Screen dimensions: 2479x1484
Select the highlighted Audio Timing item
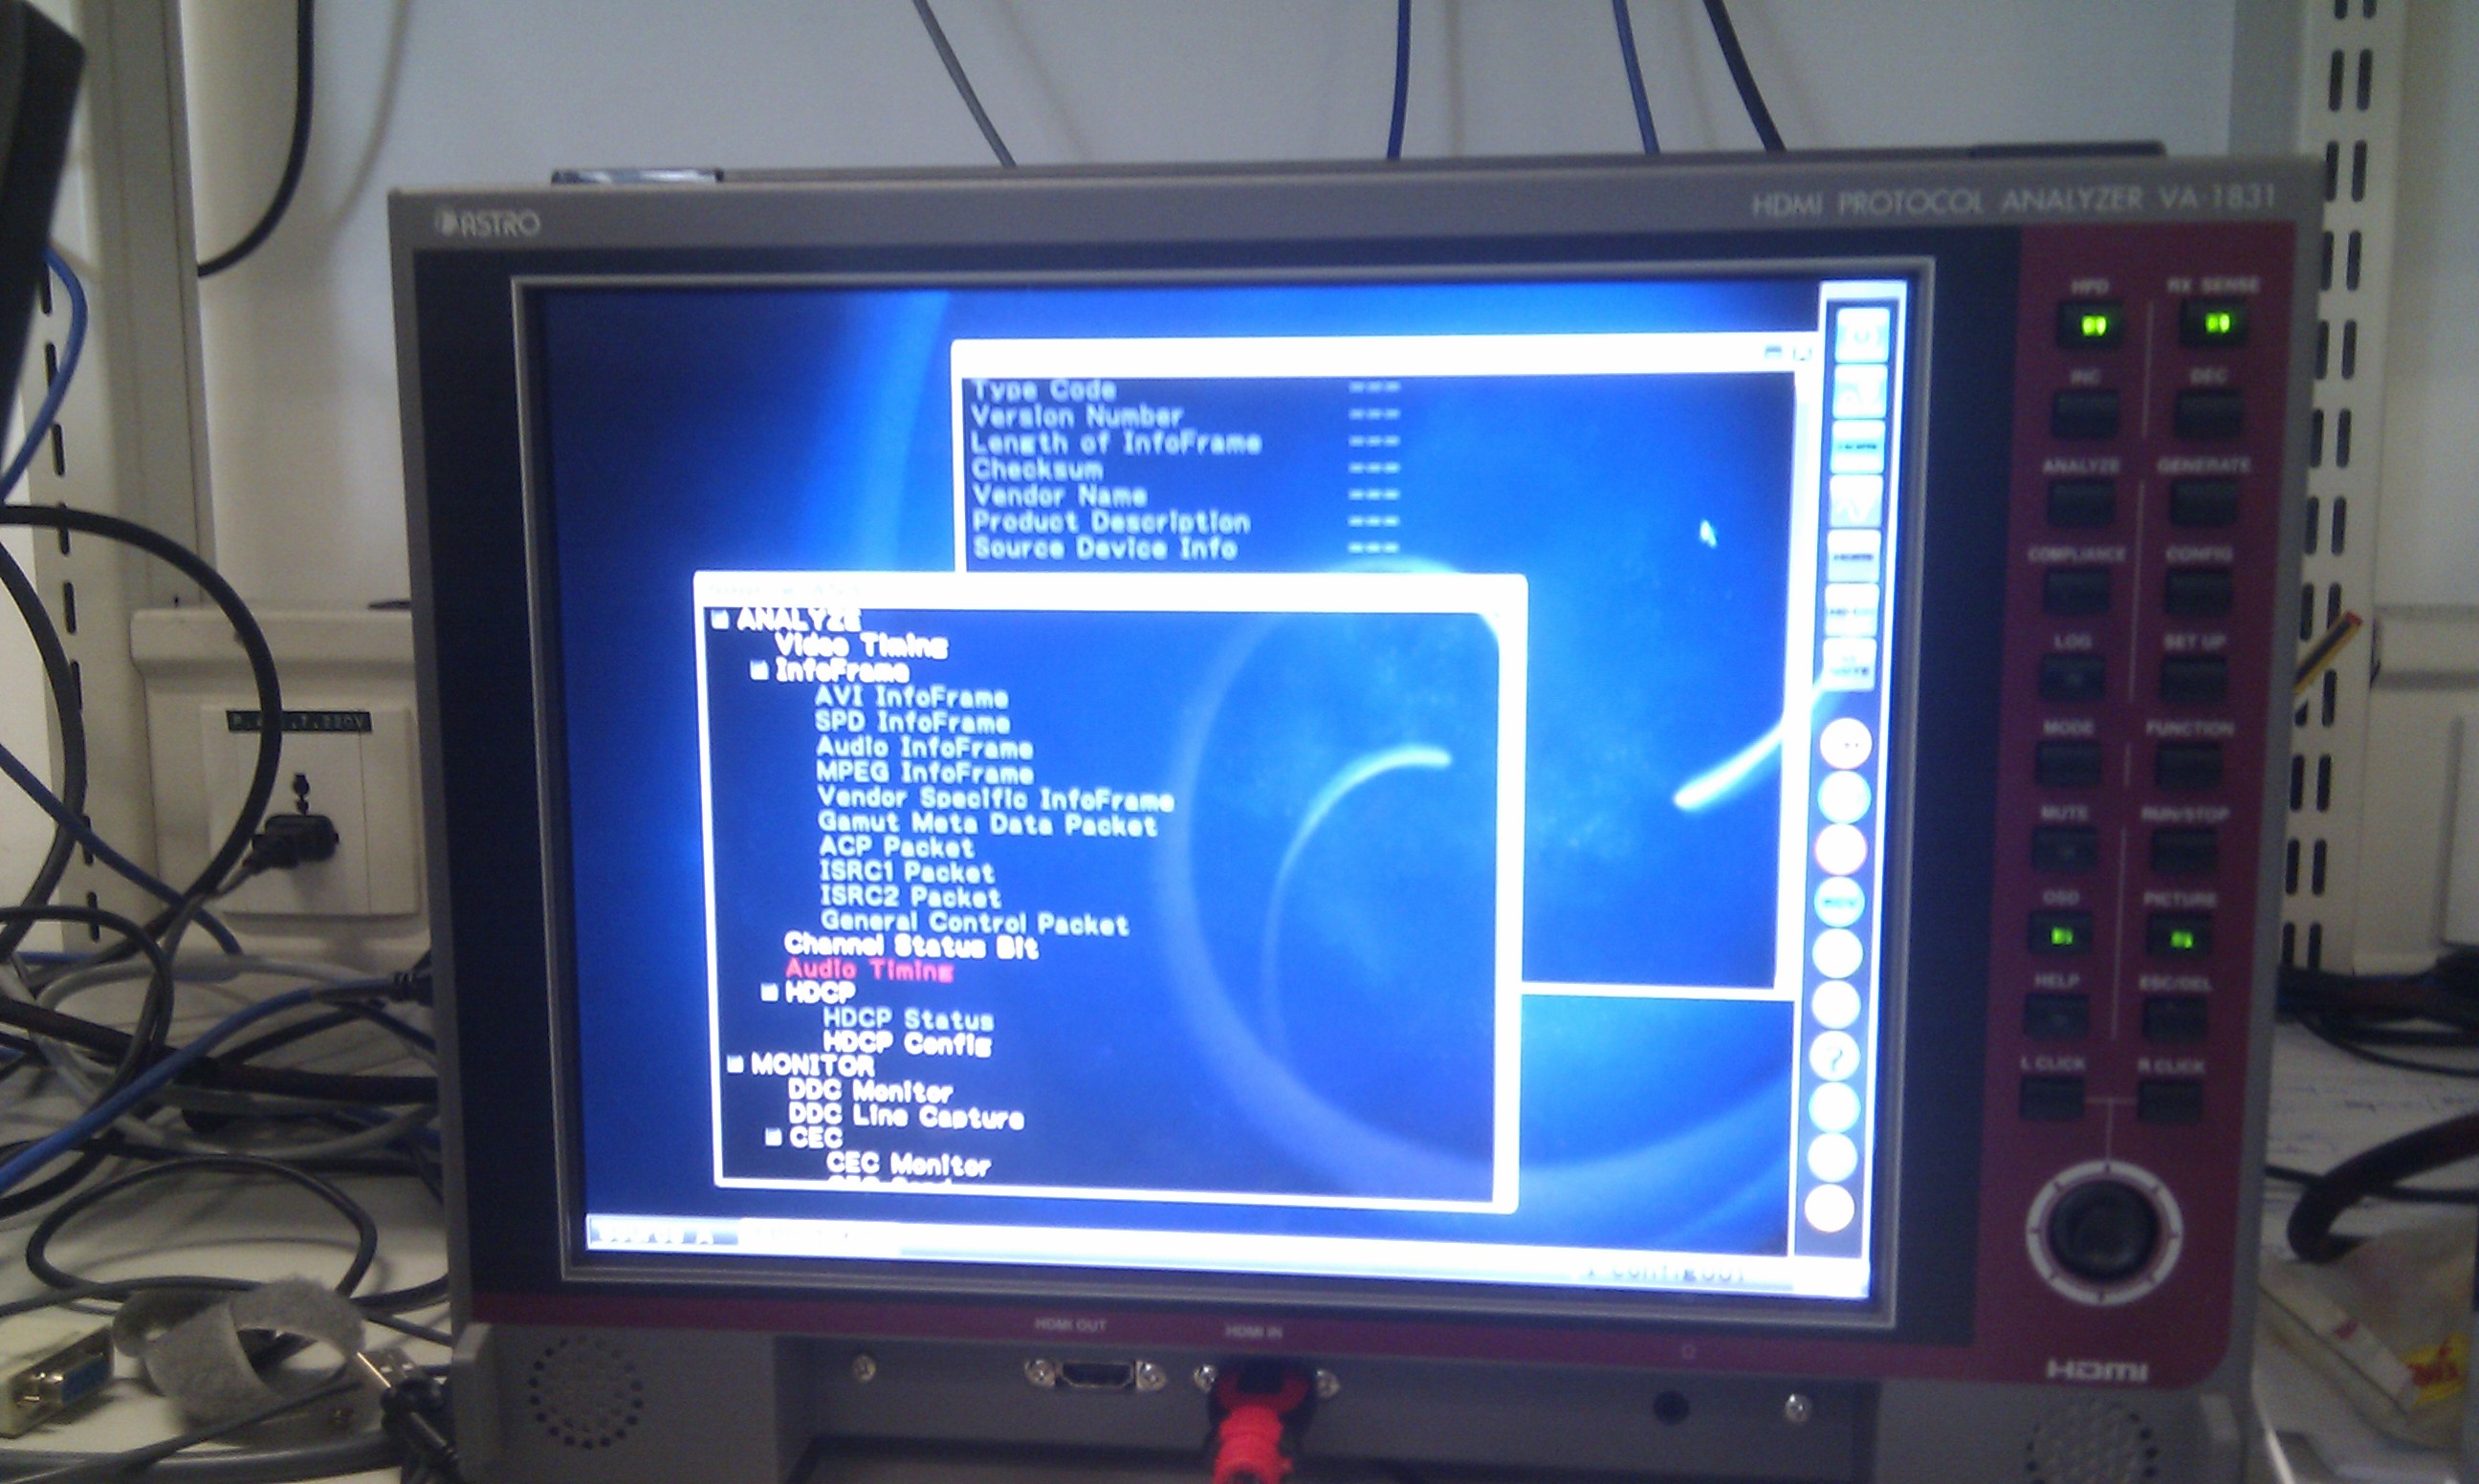[x=868, y=969]
